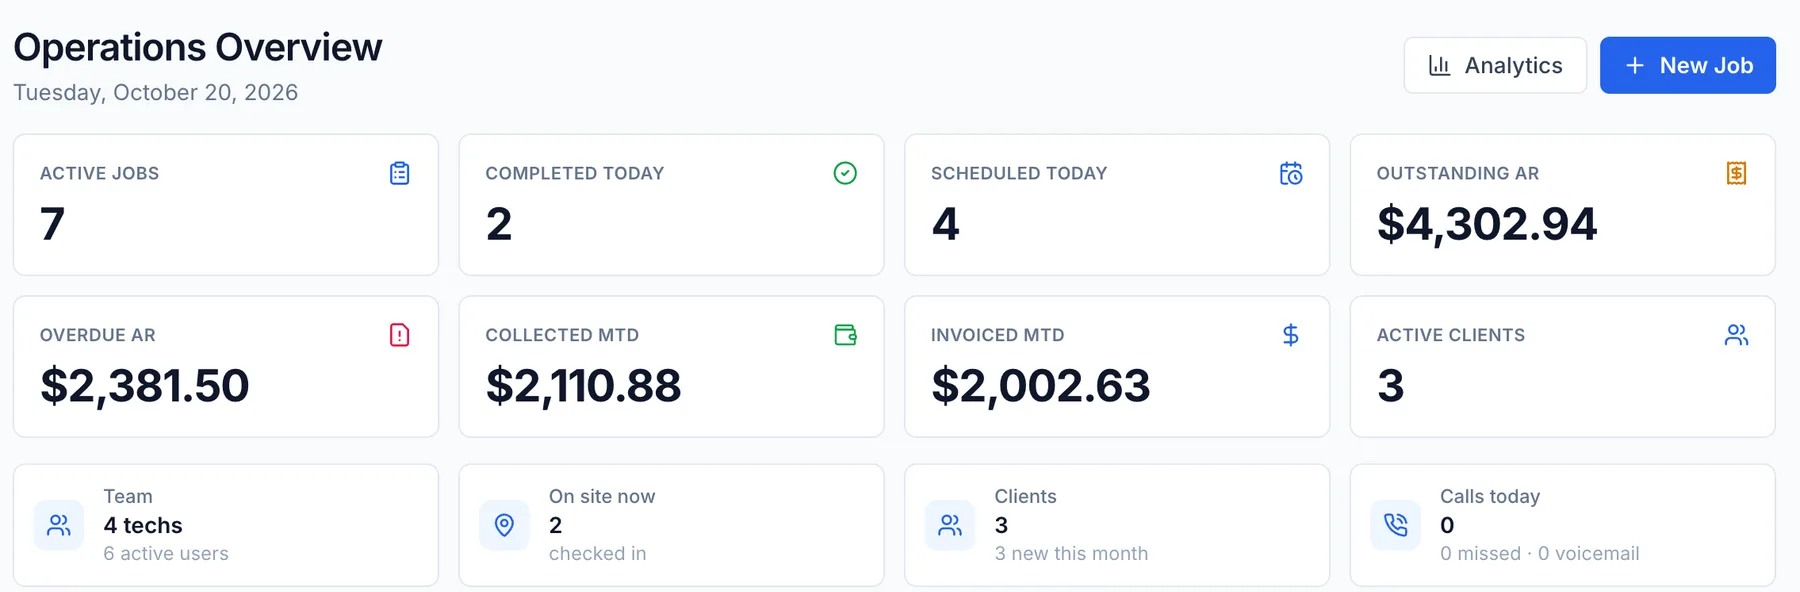Viewport: 1800px width, 592px height.
Task: Click the red alert icon on Overdue AR
Action: coord(400,335)
